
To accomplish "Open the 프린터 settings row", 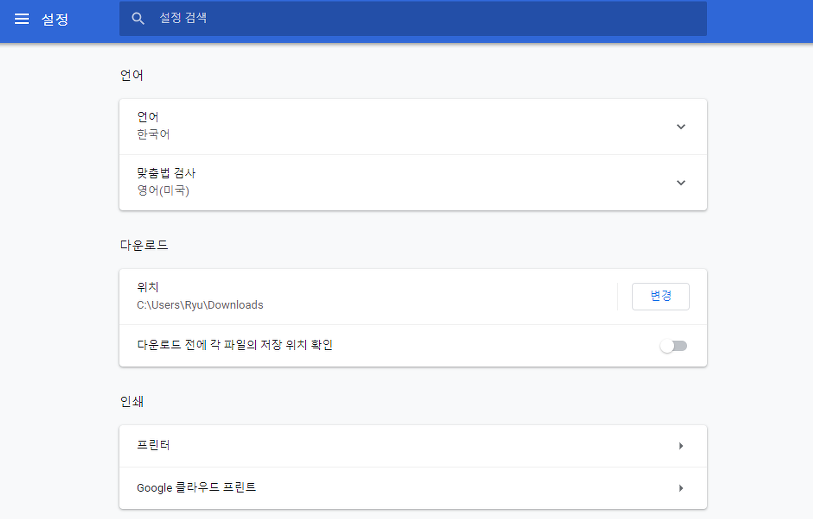I will pyautogui.click(x=413, y=446).
